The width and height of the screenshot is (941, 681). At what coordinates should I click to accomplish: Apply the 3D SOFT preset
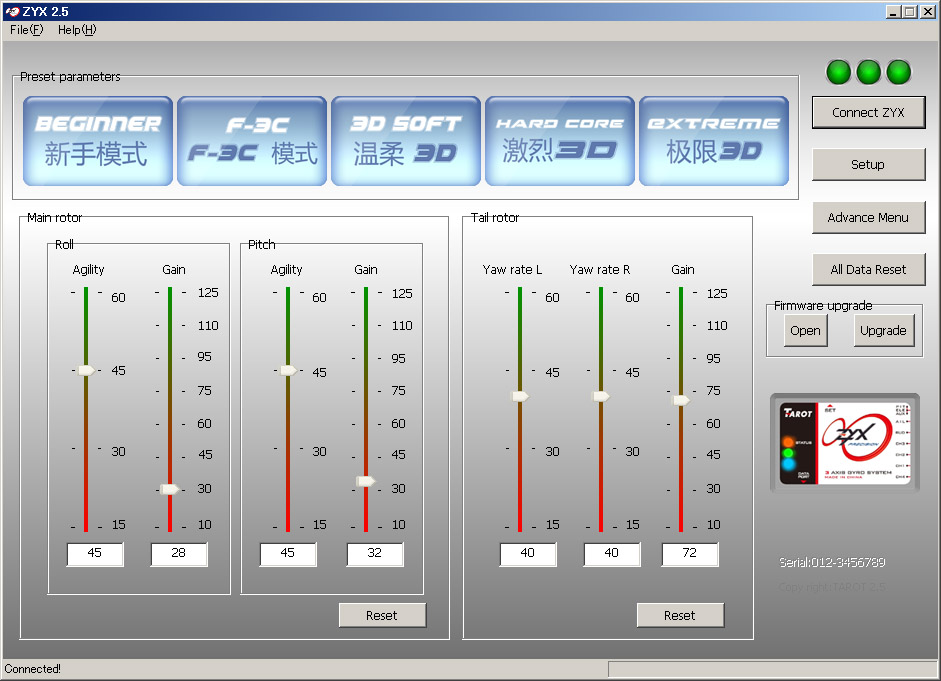406,141
